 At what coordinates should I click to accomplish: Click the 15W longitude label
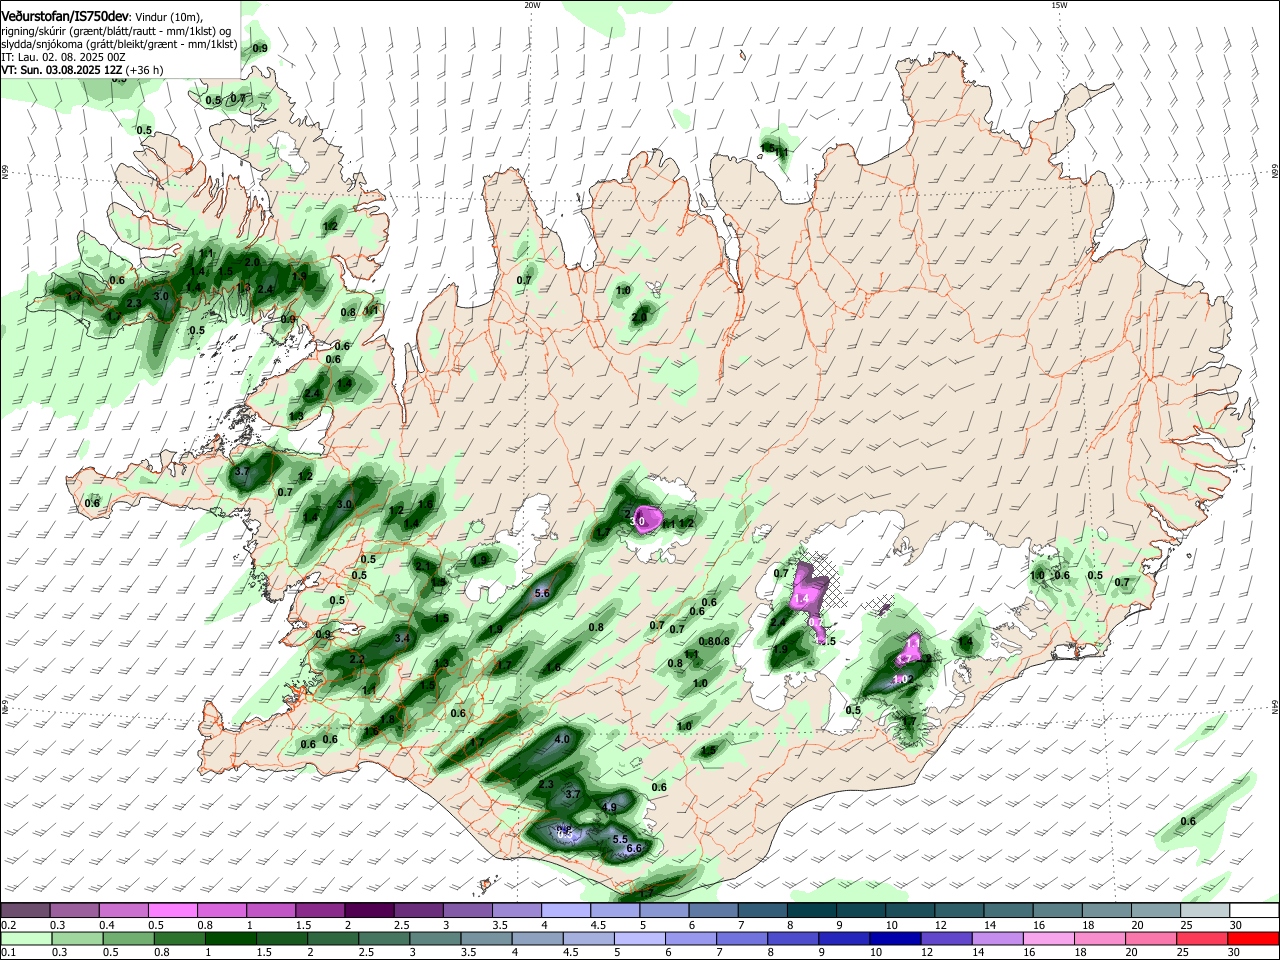[x=1058, y=5]
